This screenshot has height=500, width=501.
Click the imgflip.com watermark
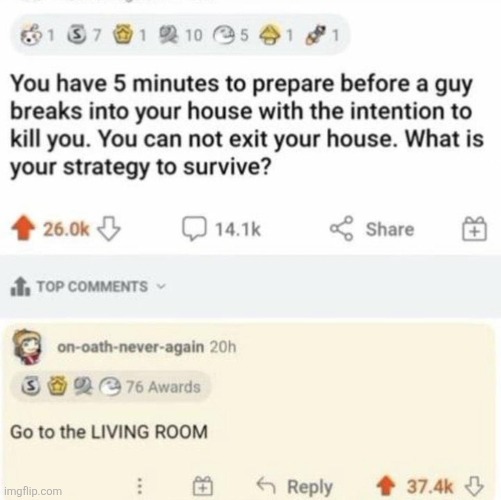coord(33,491)
